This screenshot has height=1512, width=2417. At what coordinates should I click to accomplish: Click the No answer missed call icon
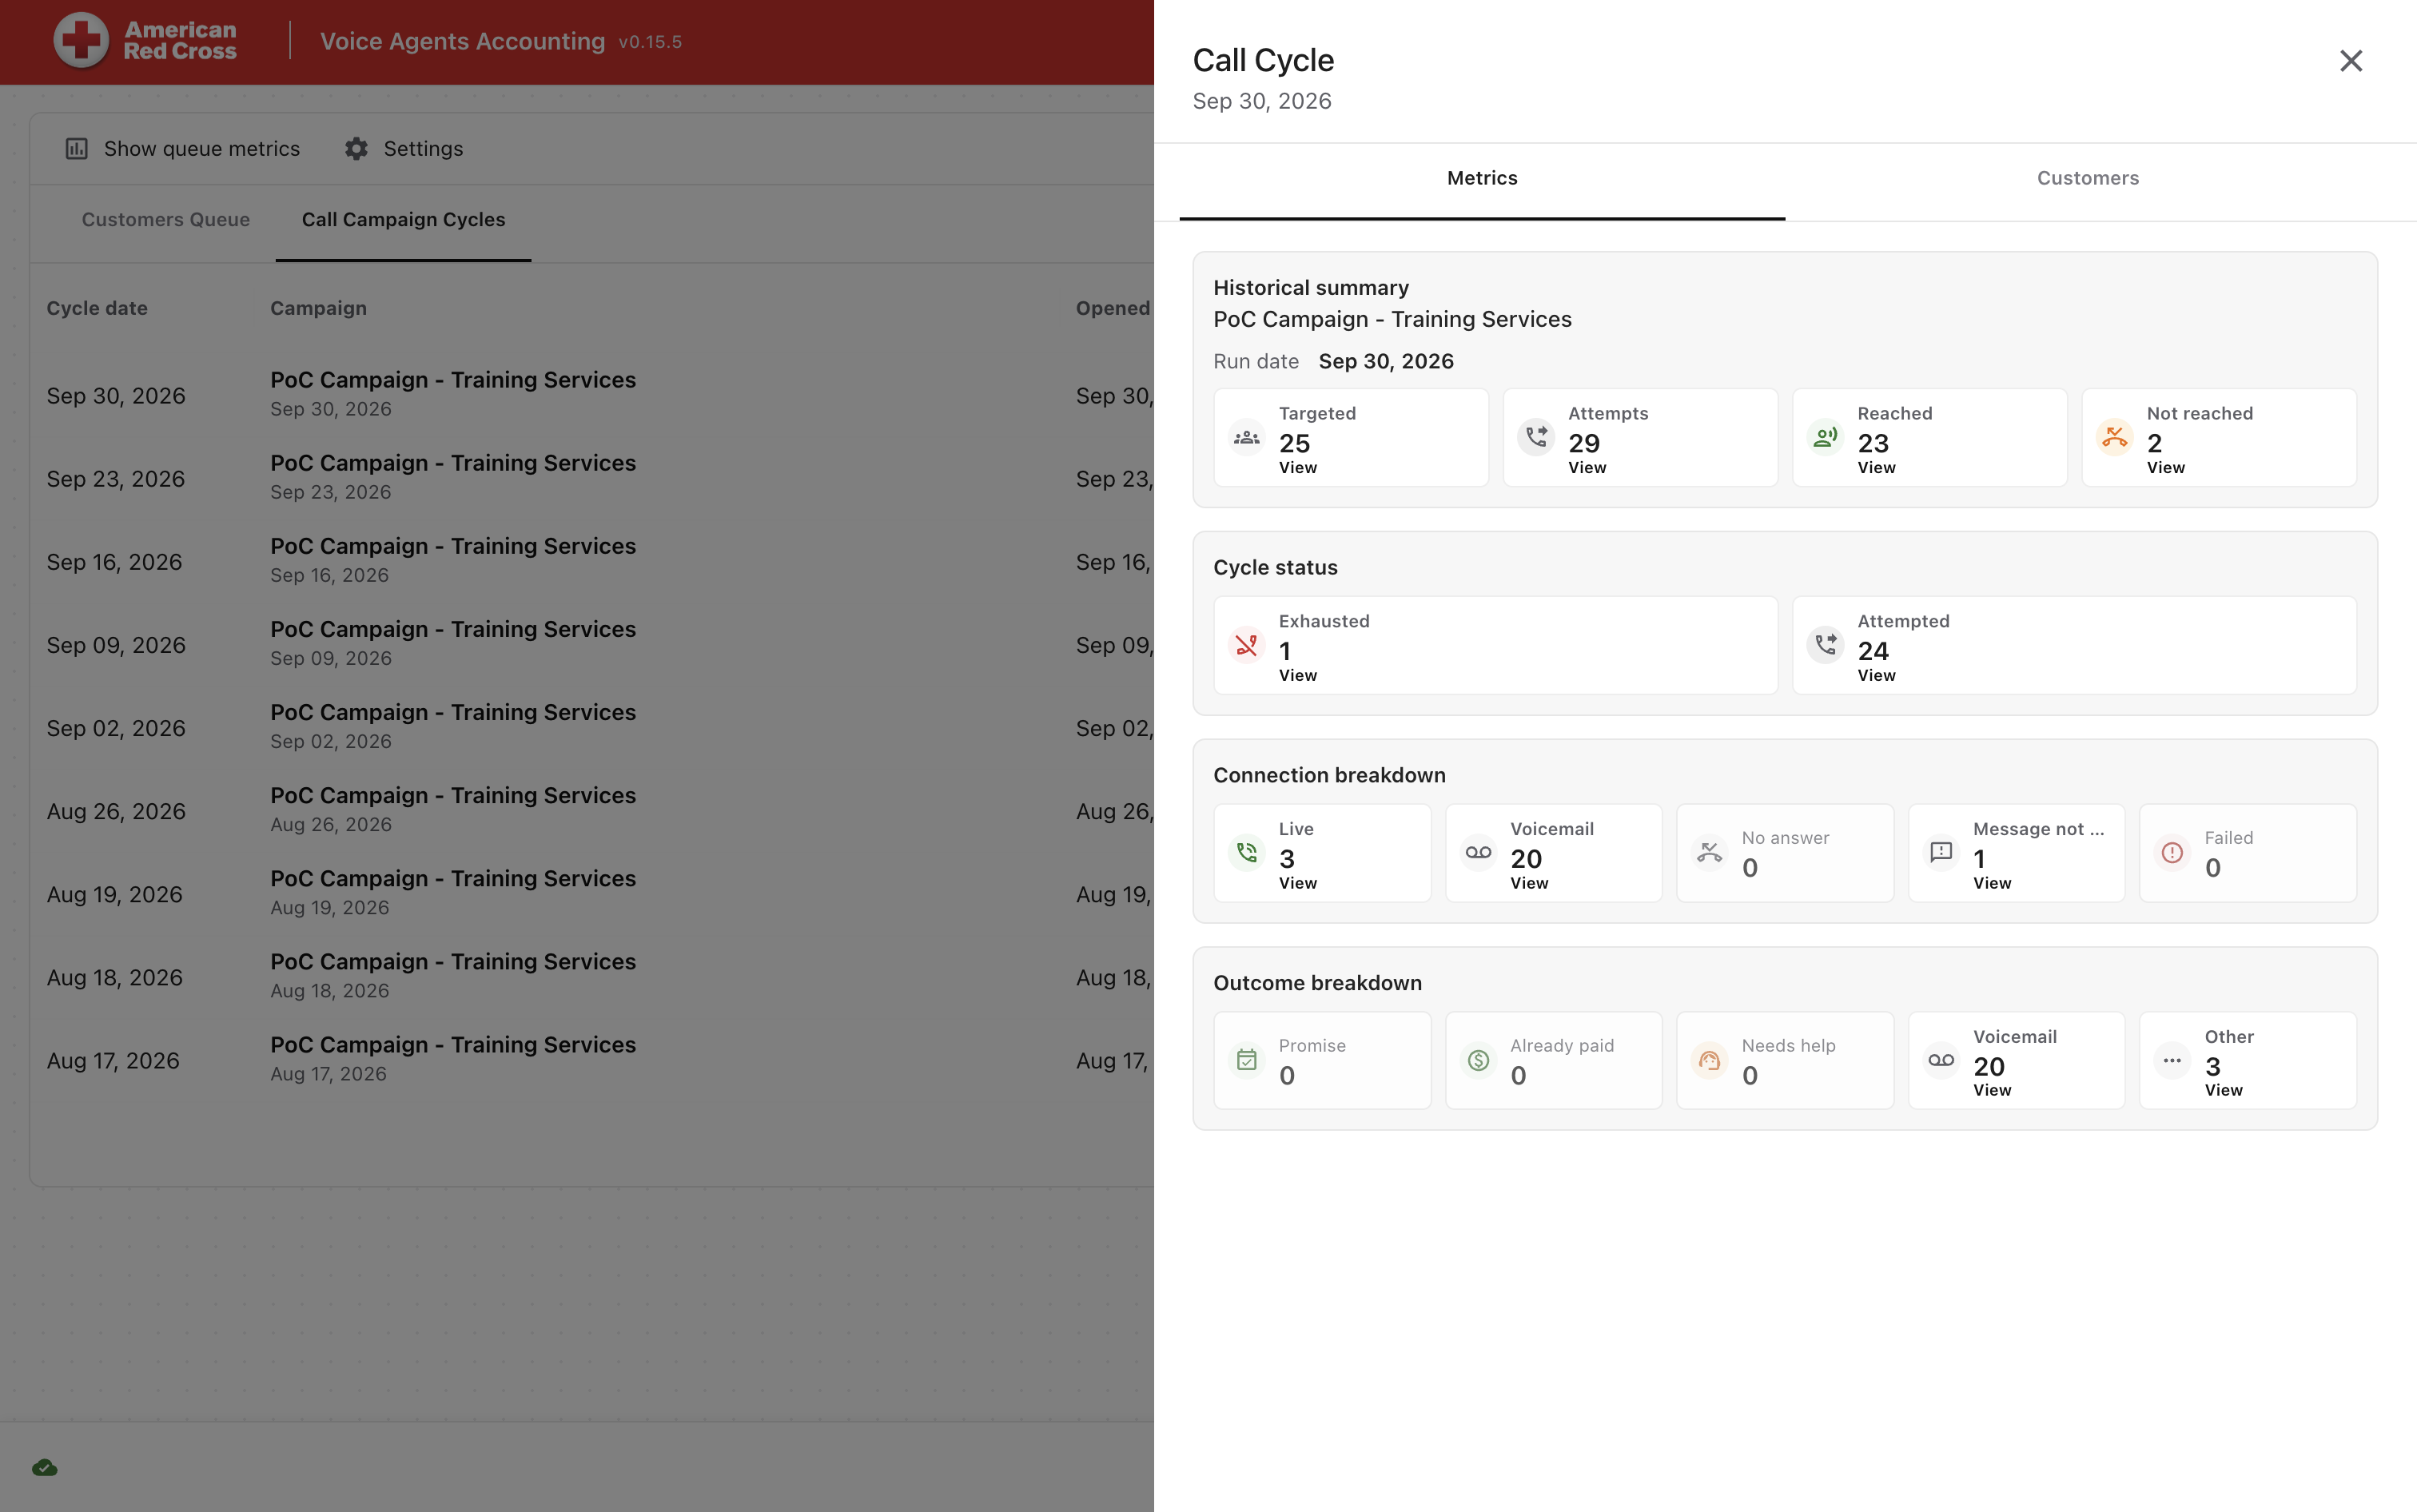click(x=1709, y=853)
